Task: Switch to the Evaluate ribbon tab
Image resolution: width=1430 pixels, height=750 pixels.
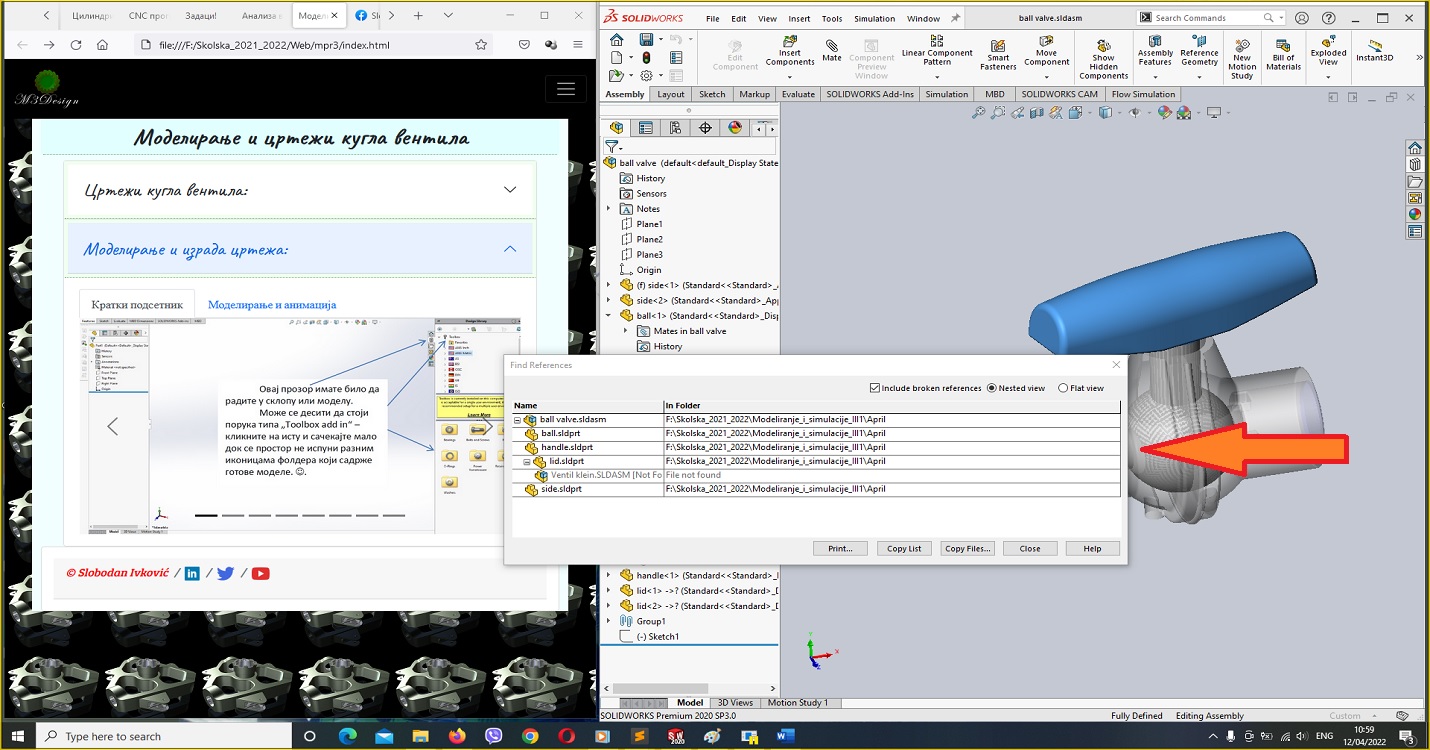Action: (798, 94)
